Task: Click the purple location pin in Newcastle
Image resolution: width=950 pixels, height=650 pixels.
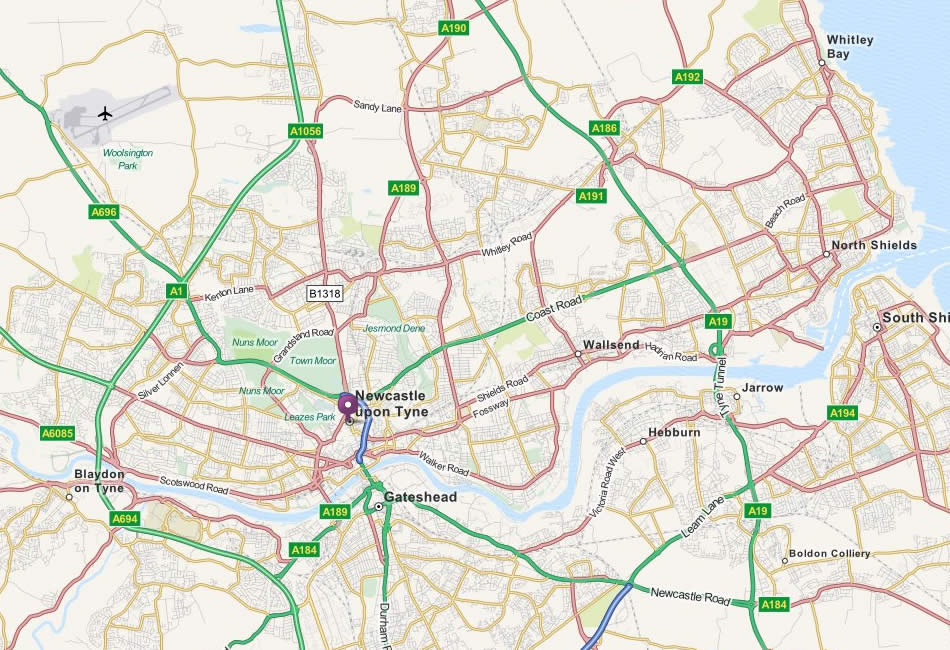Action: click(347, 404)
